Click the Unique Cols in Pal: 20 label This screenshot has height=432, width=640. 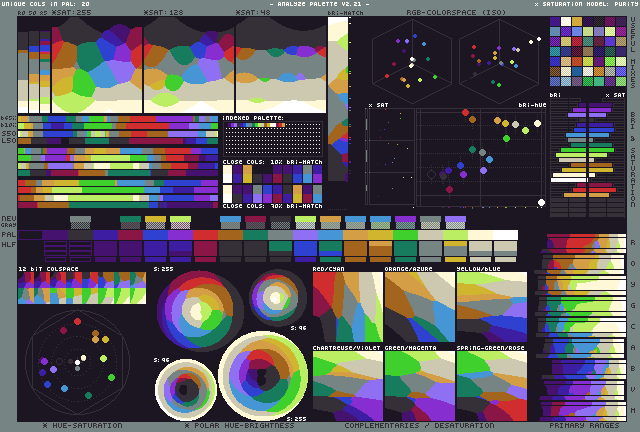46,4
